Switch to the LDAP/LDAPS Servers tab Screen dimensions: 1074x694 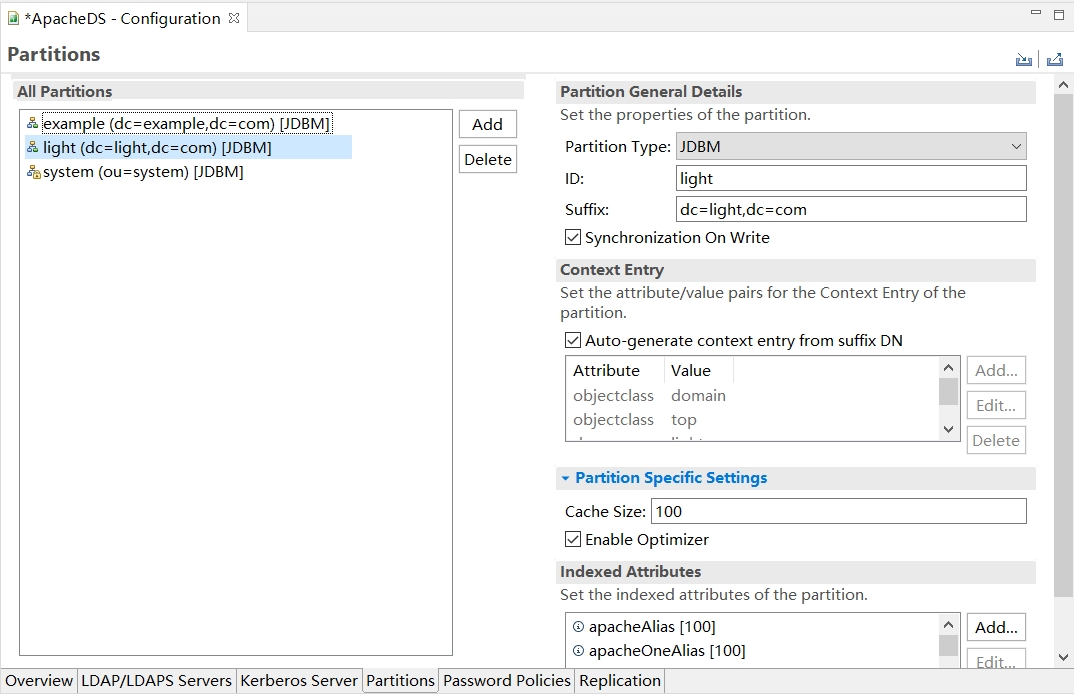pos(156,681)
